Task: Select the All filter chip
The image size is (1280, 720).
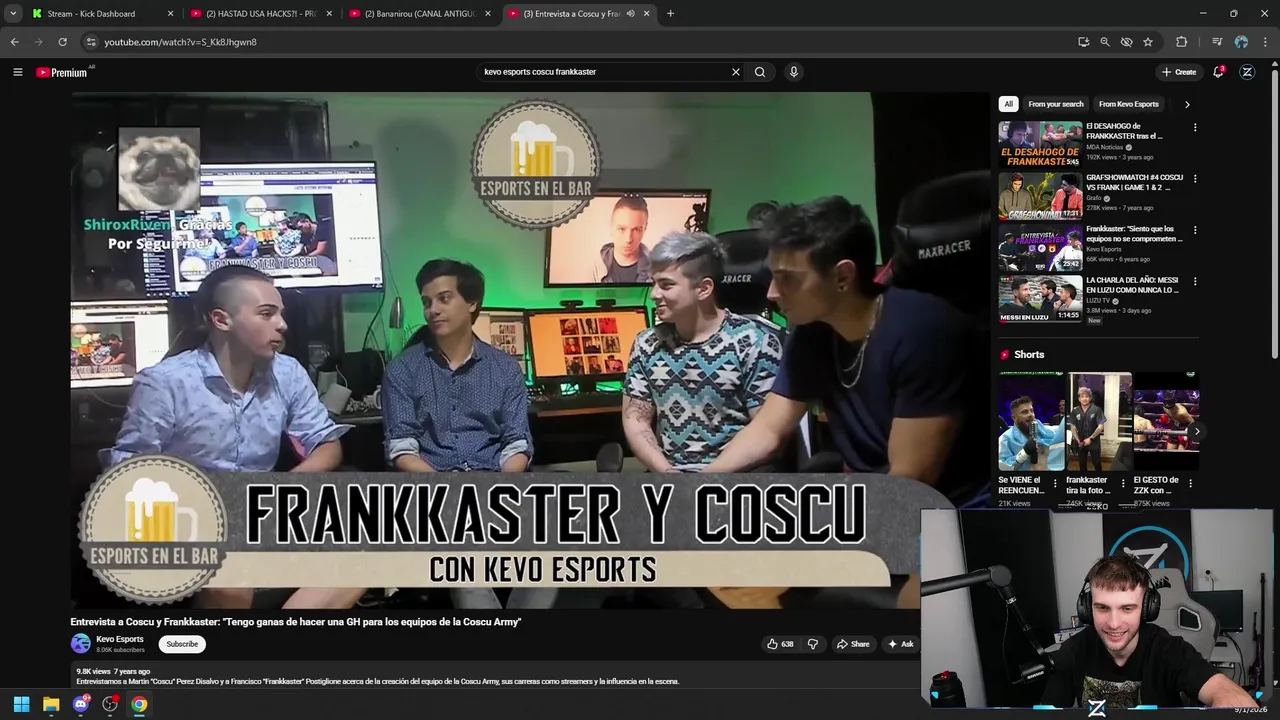Action: click(1008, 104)
